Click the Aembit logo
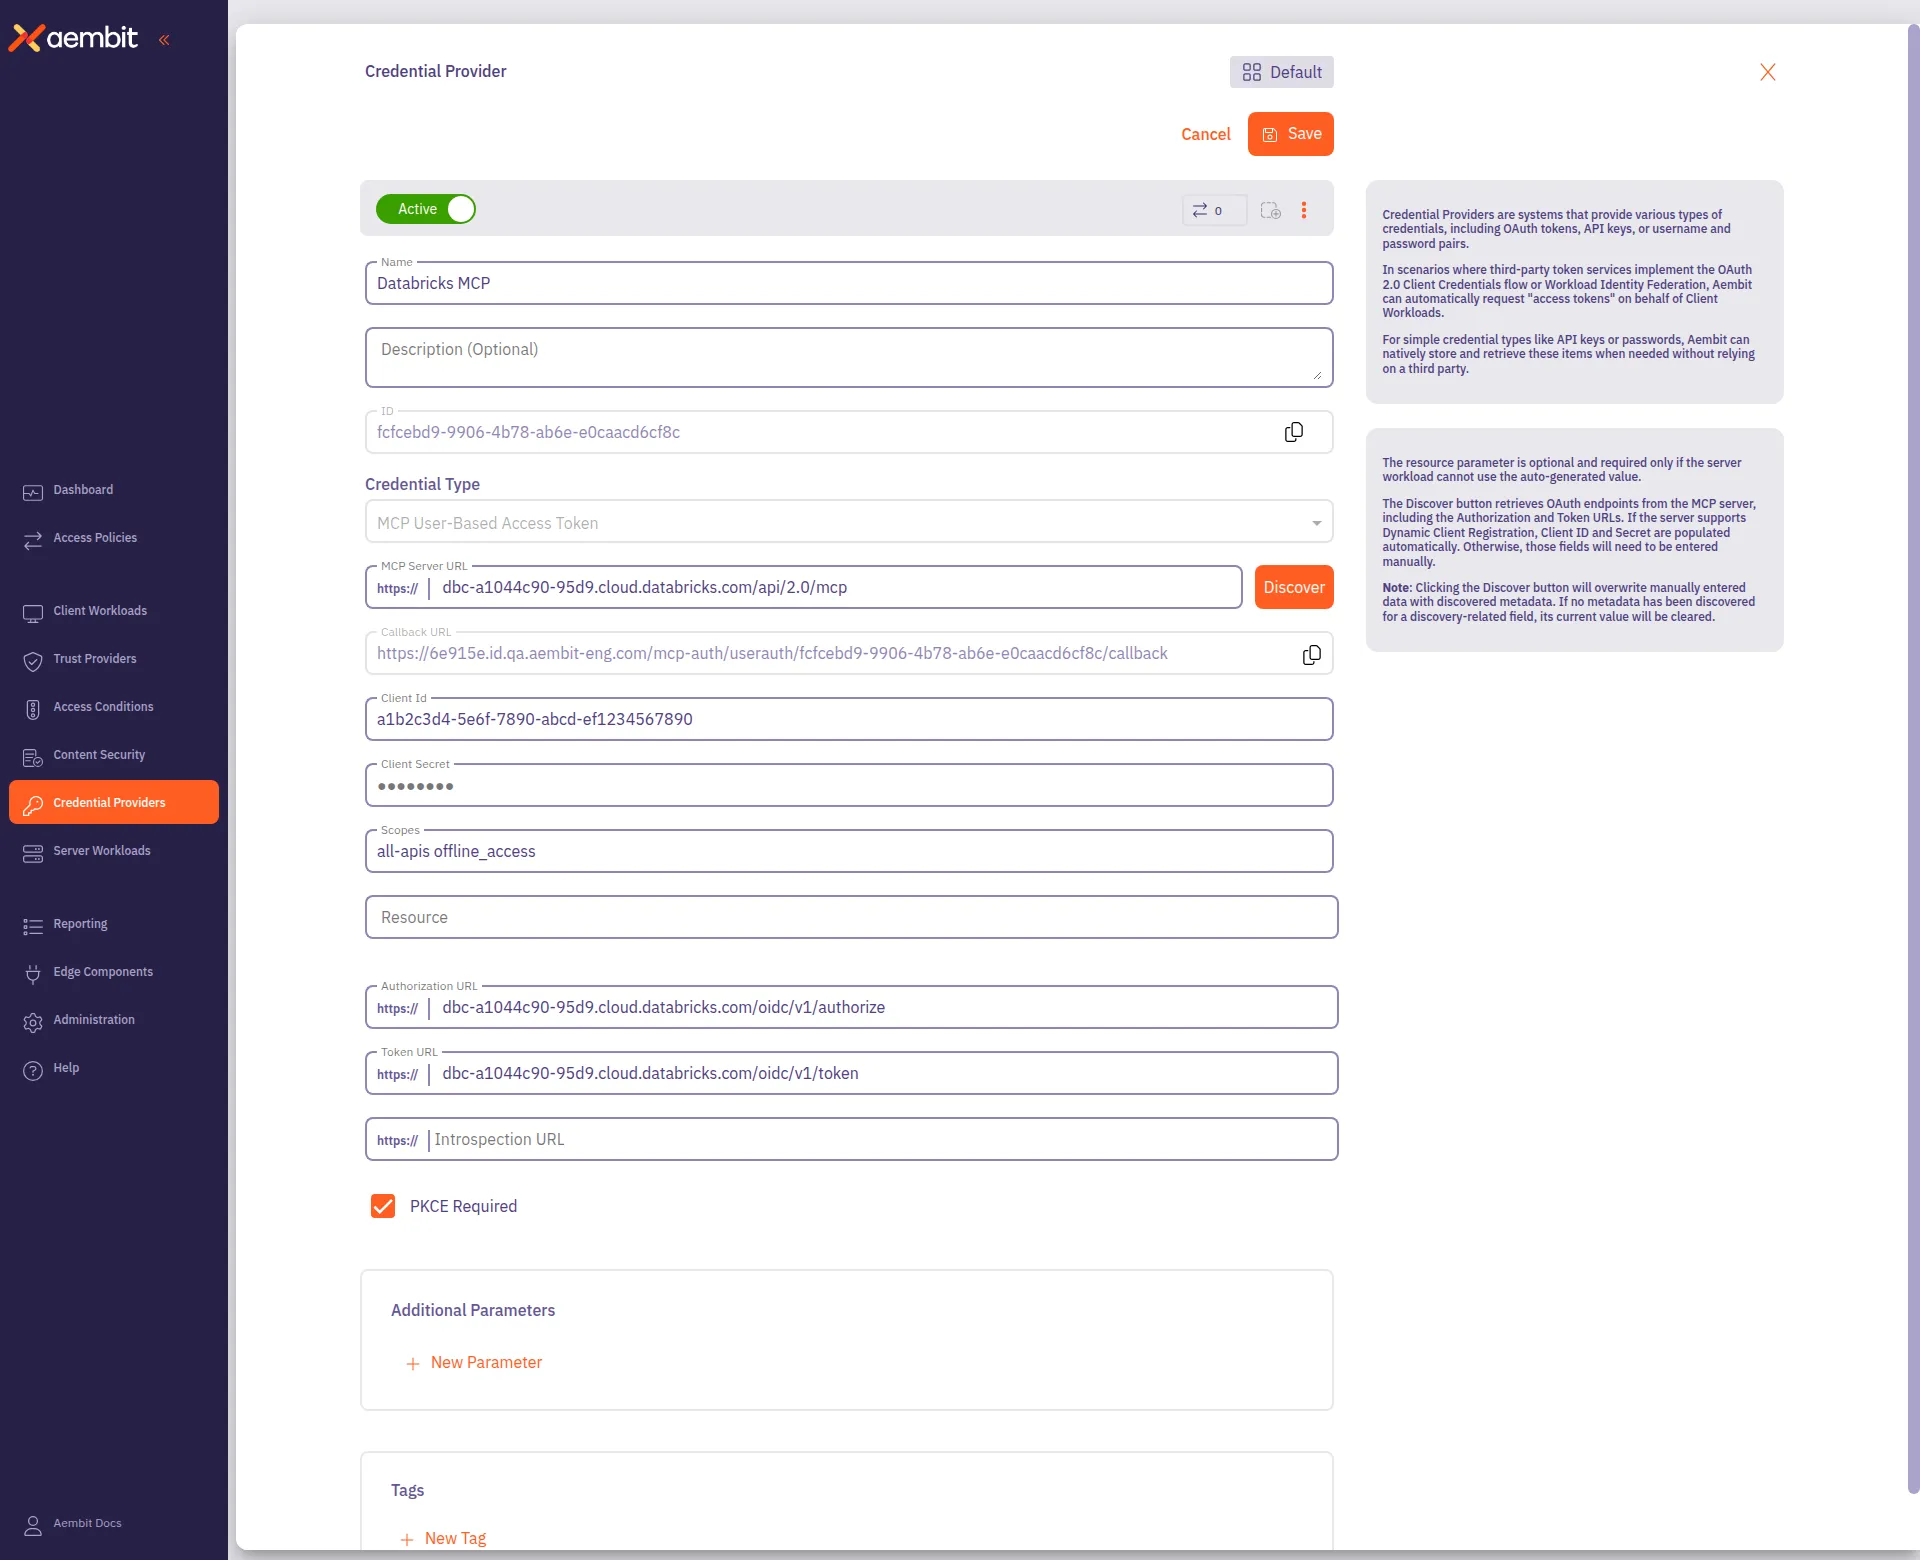1920x1560 pixels. [73, 38]
